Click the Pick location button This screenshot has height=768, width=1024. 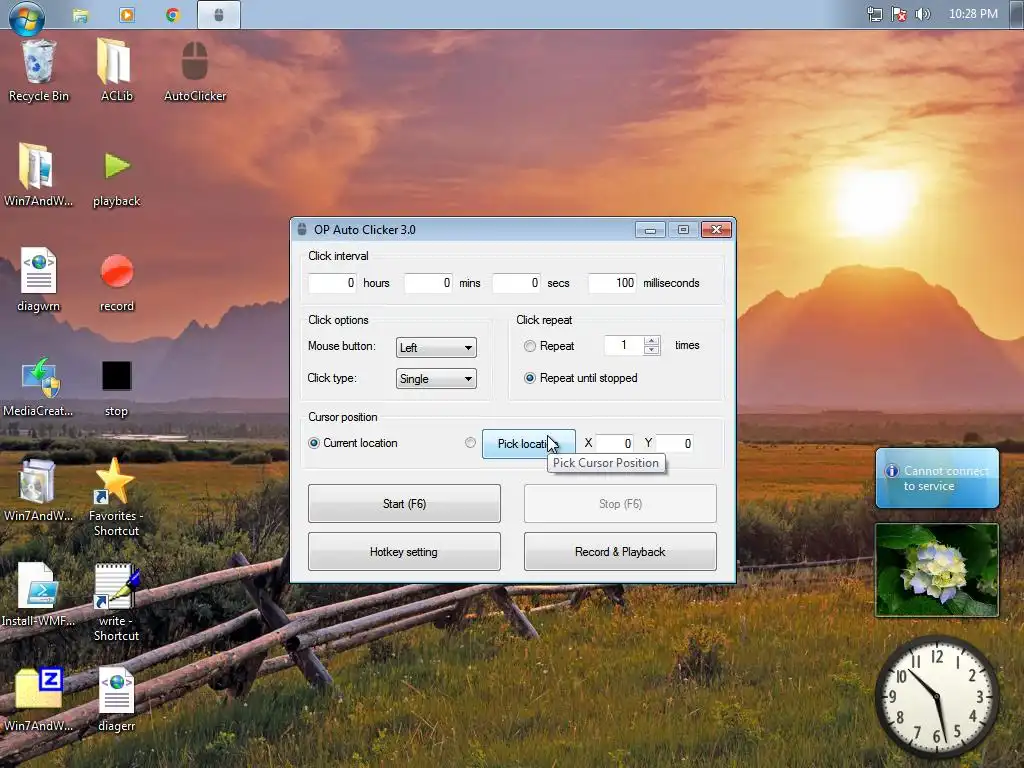tap(528, 443)
